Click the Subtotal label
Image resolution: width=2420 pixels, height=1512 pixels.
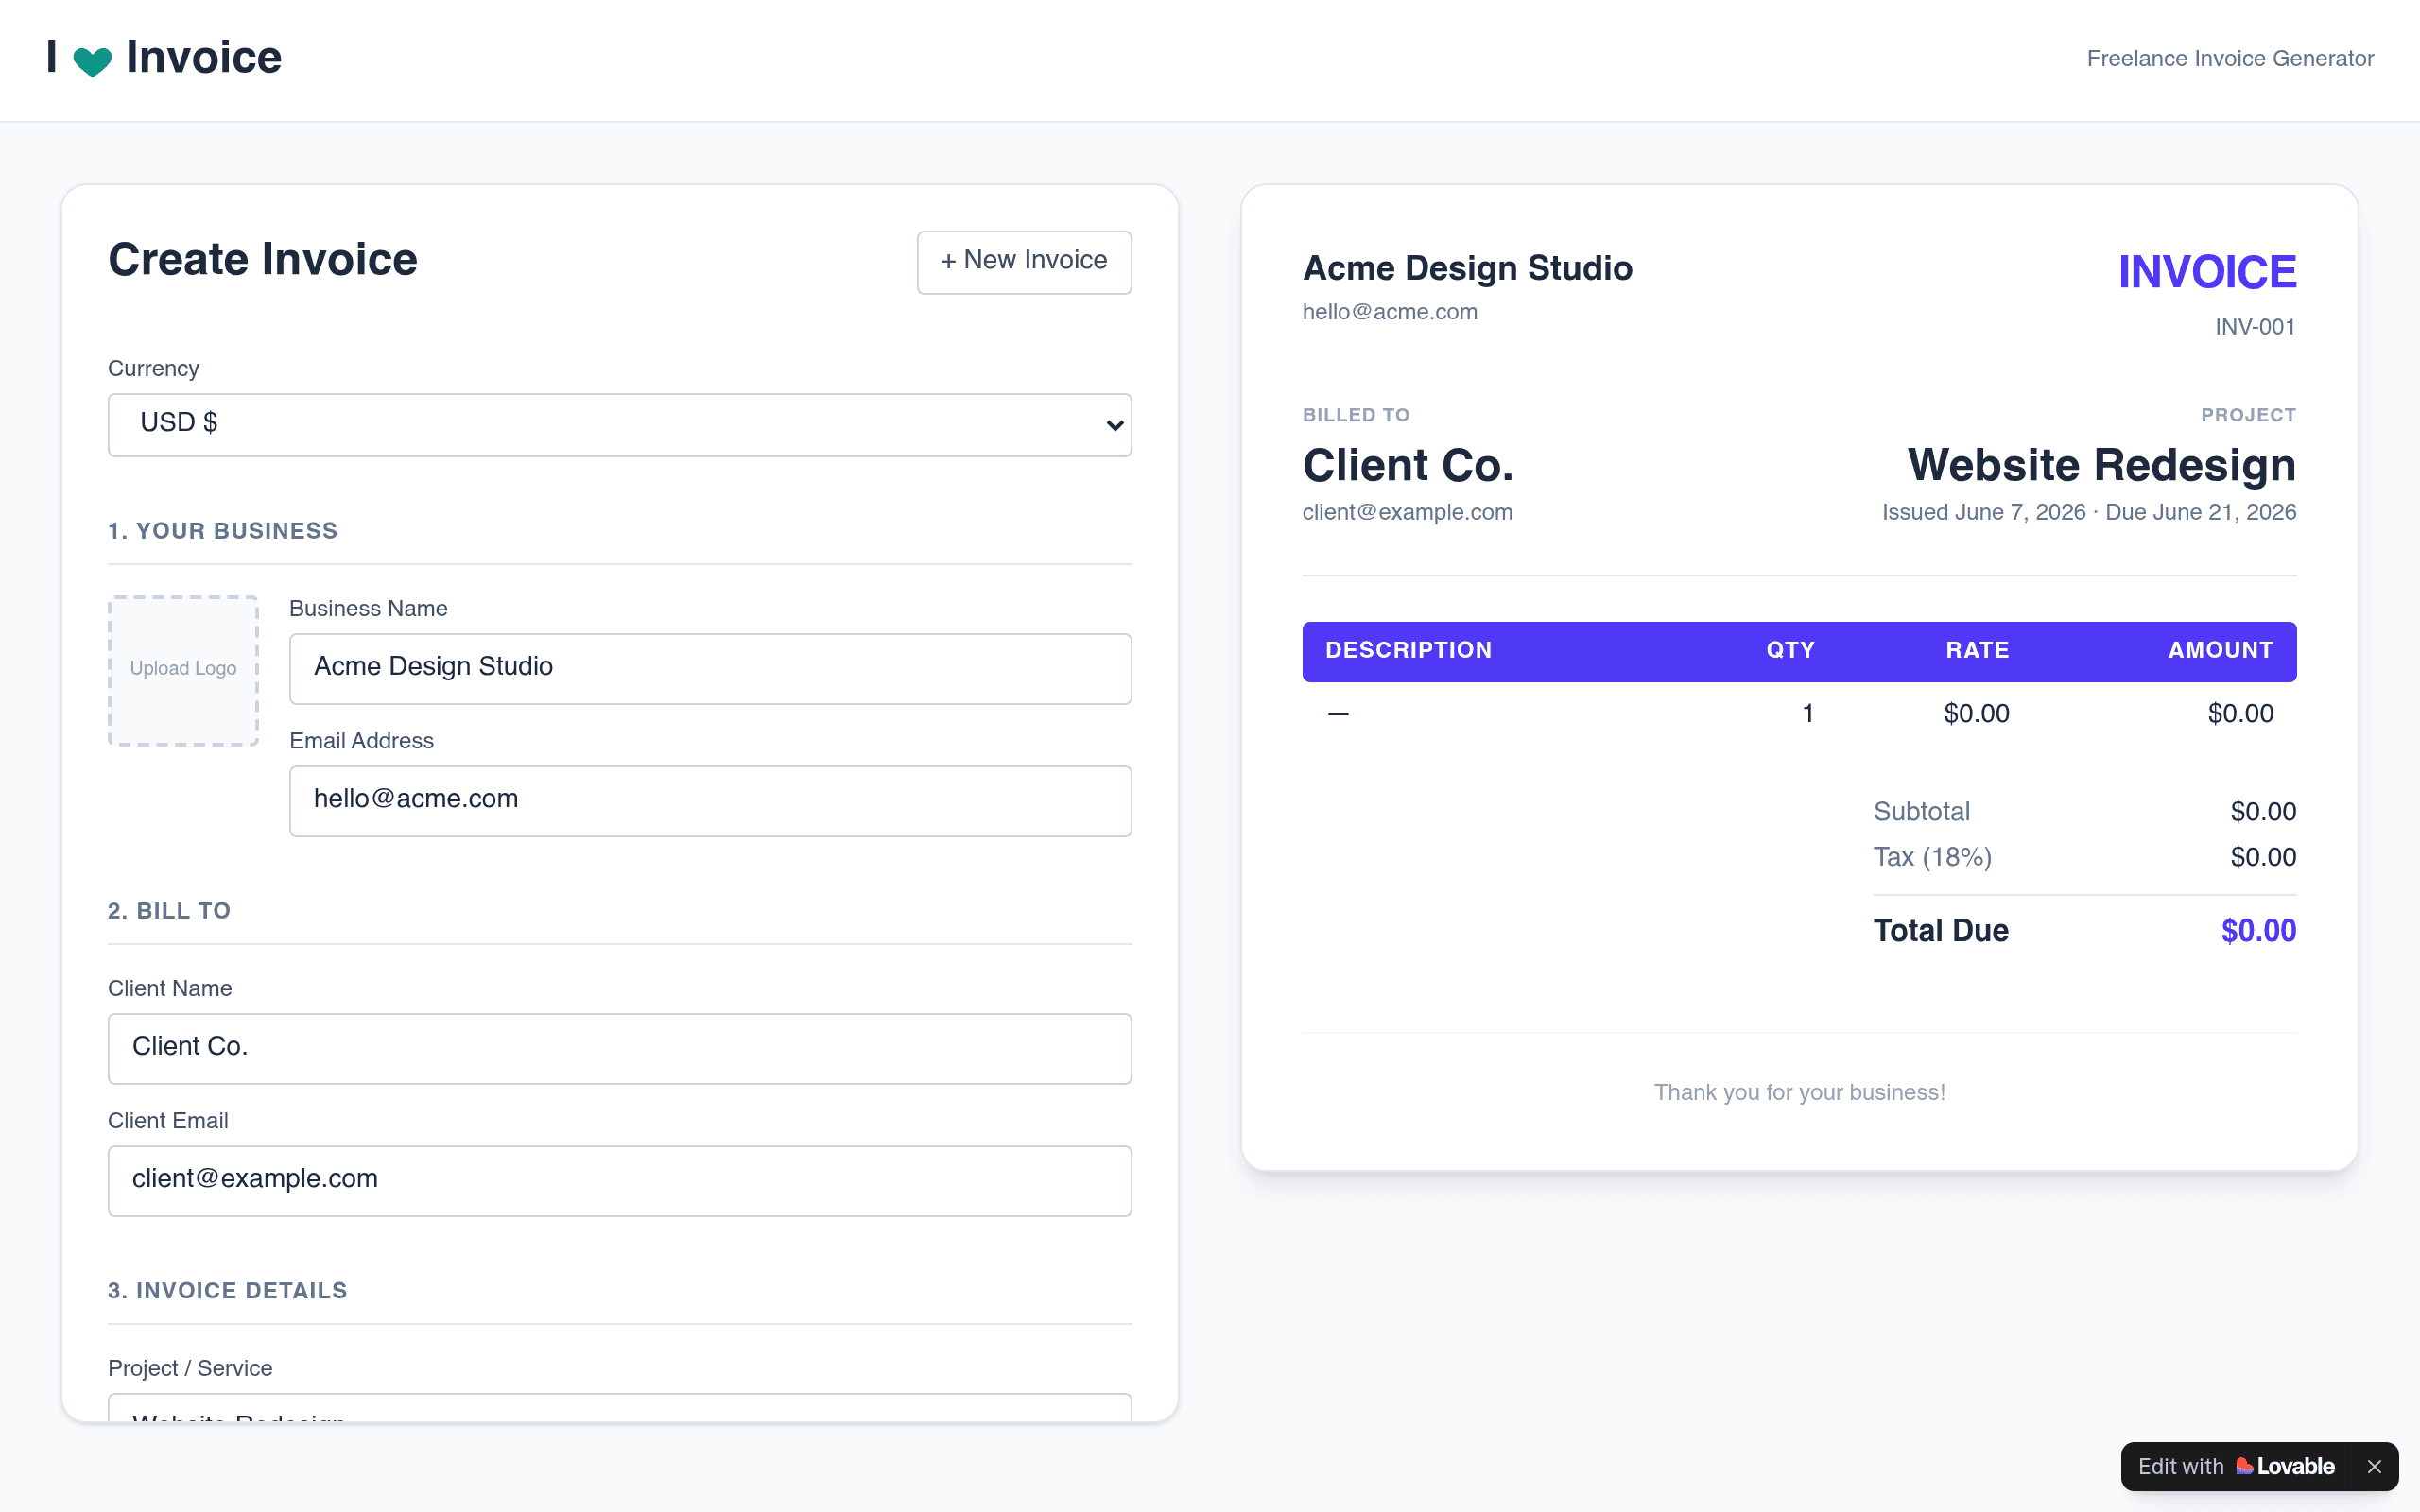1921,812
